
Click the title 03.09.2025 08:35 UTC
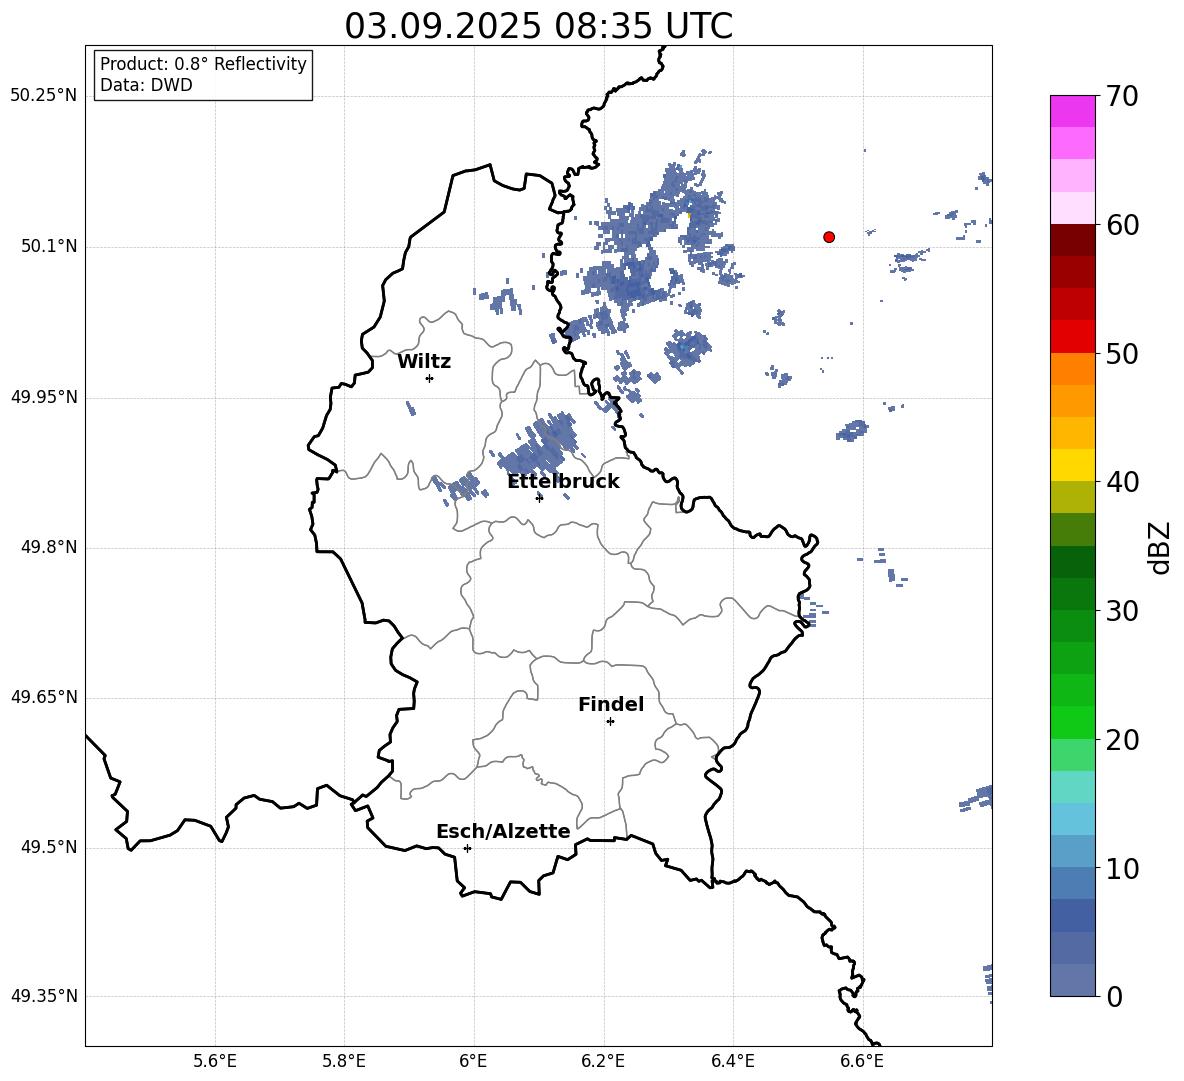click(538, 26)
